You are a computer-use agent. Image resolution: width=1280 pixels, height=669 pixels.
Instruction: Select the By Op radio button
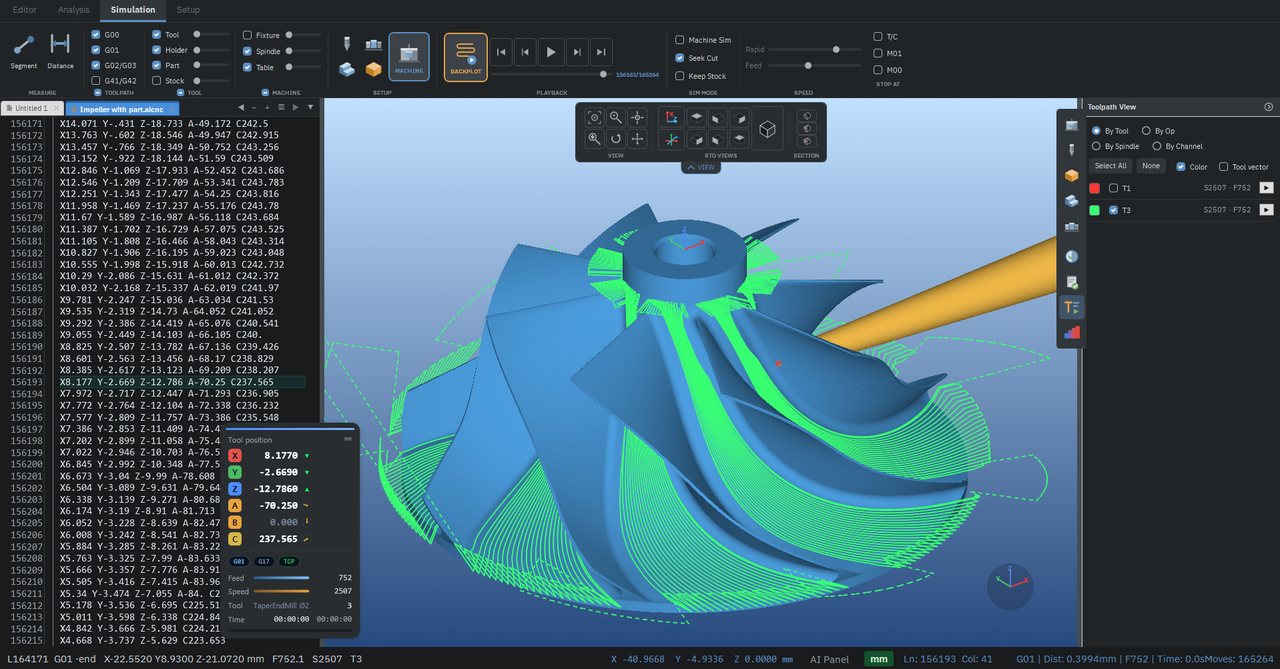click(x=1146, y=131)
